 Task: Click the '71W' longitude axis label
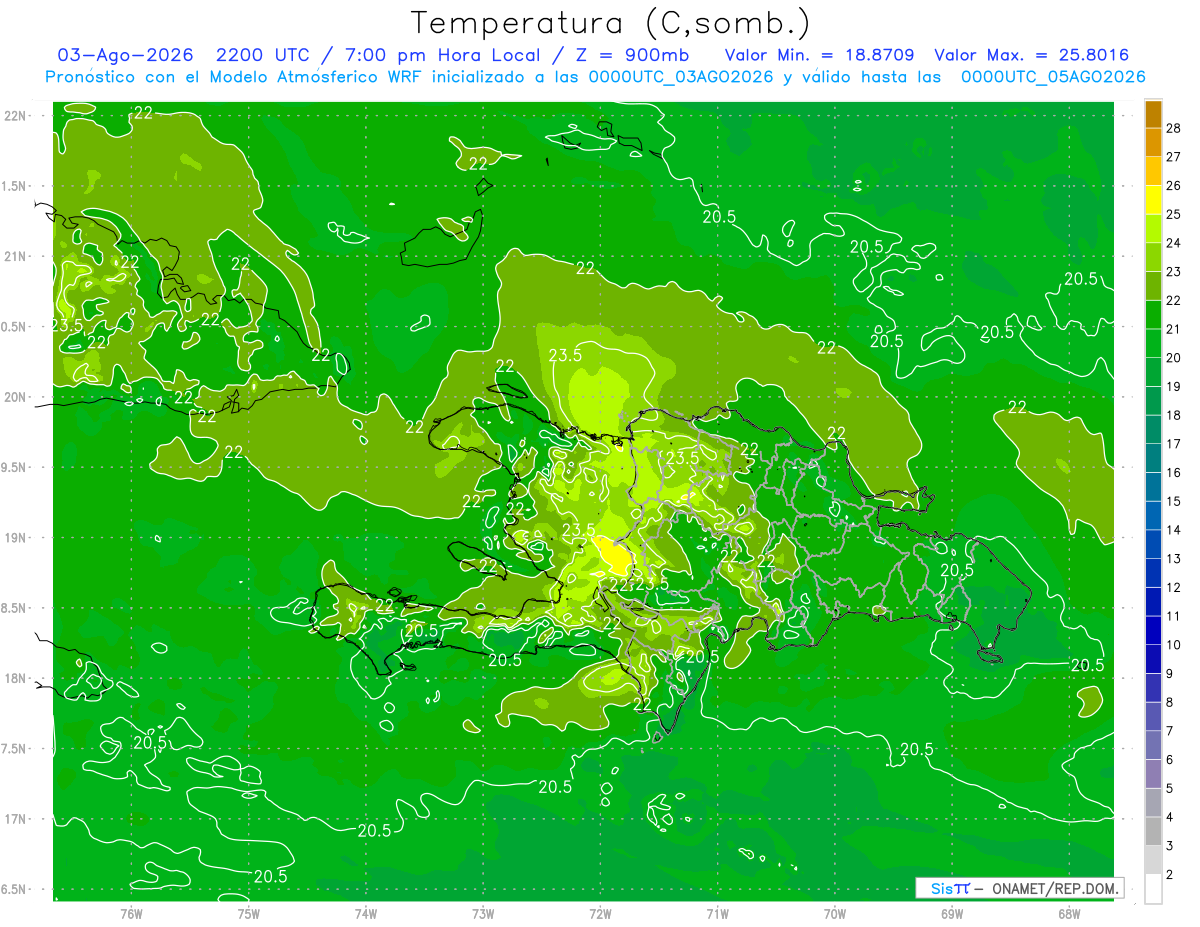[717, 913]
